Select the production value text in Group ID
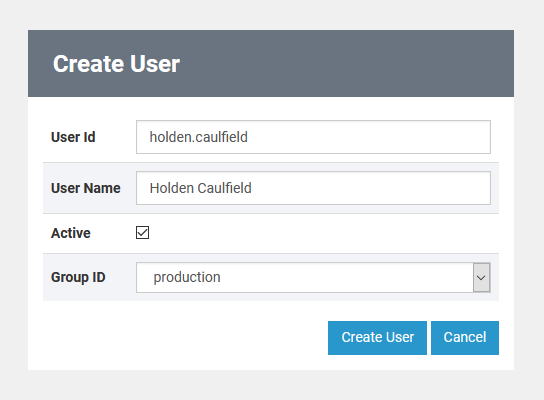This screenshot has height=400, width=544. (x=187, y=278)
